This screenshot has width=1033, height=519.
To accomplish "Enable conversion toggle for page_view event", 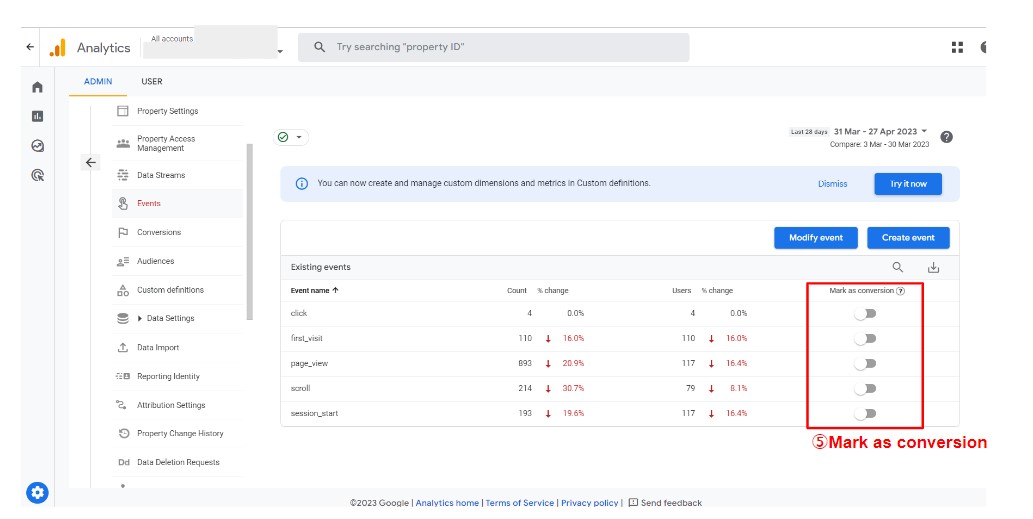I will (x=865, y=363).
